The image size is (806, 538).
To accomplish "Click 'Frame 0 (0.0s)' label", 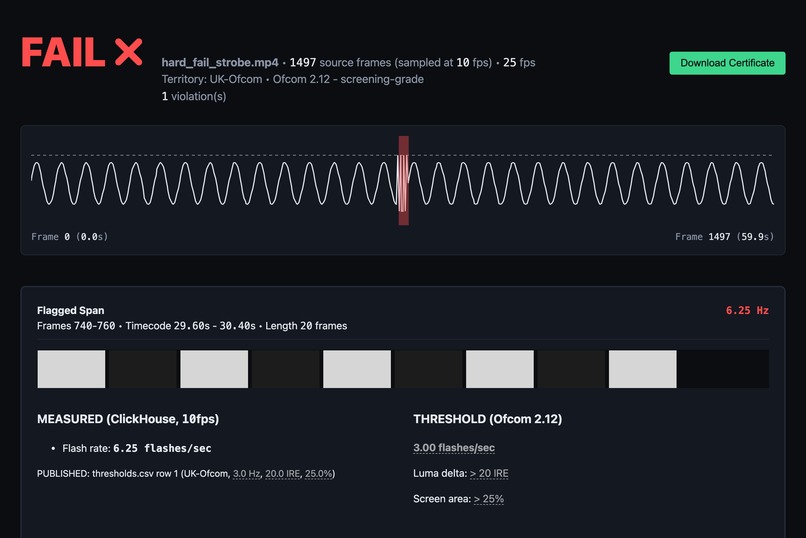I will [69, 237].
